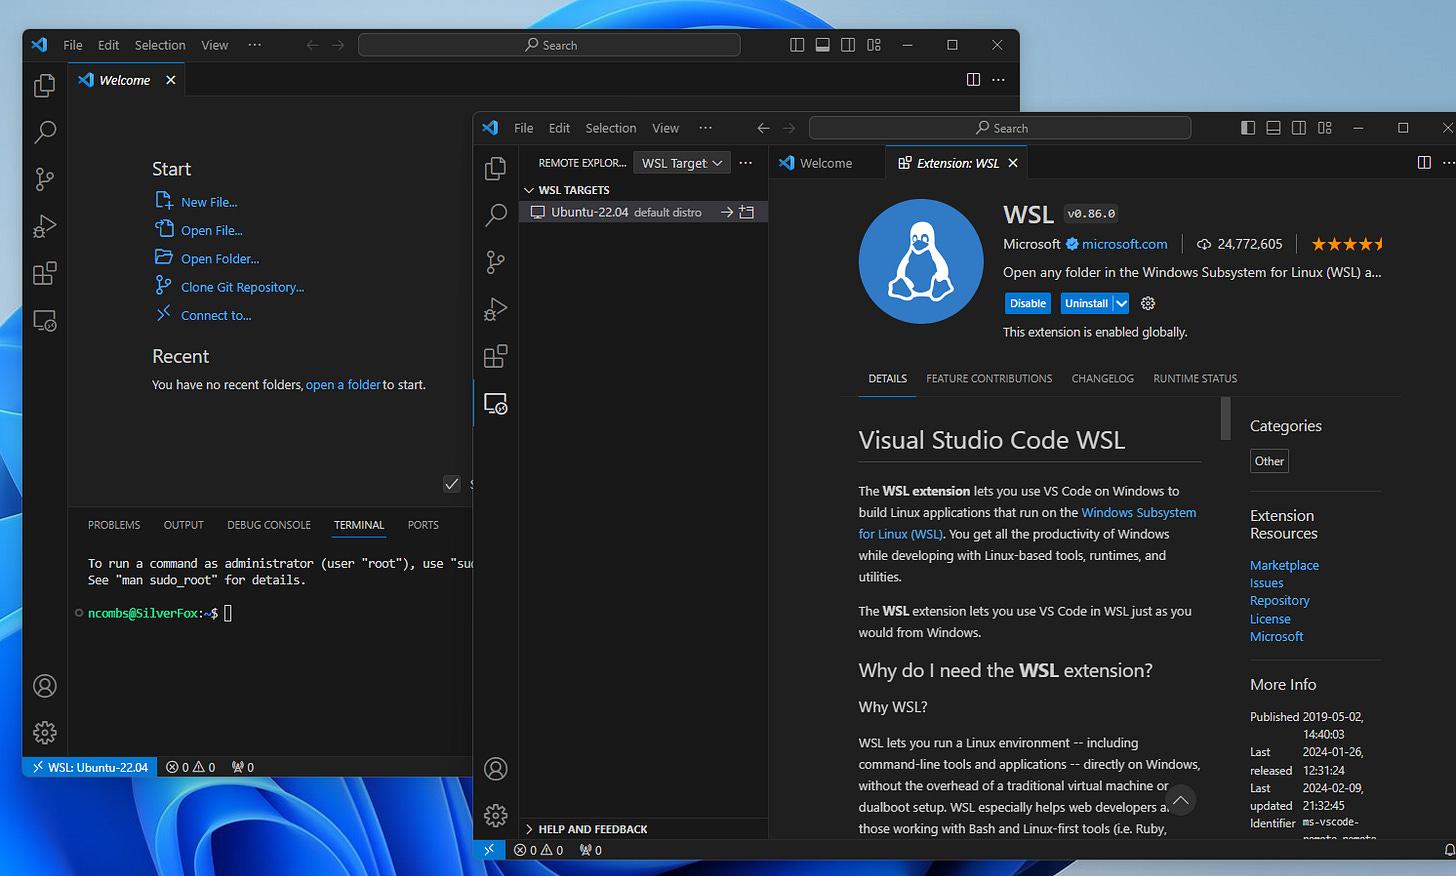Open Run and Debug in front window

pyautogui.click(x=496, y=309)
